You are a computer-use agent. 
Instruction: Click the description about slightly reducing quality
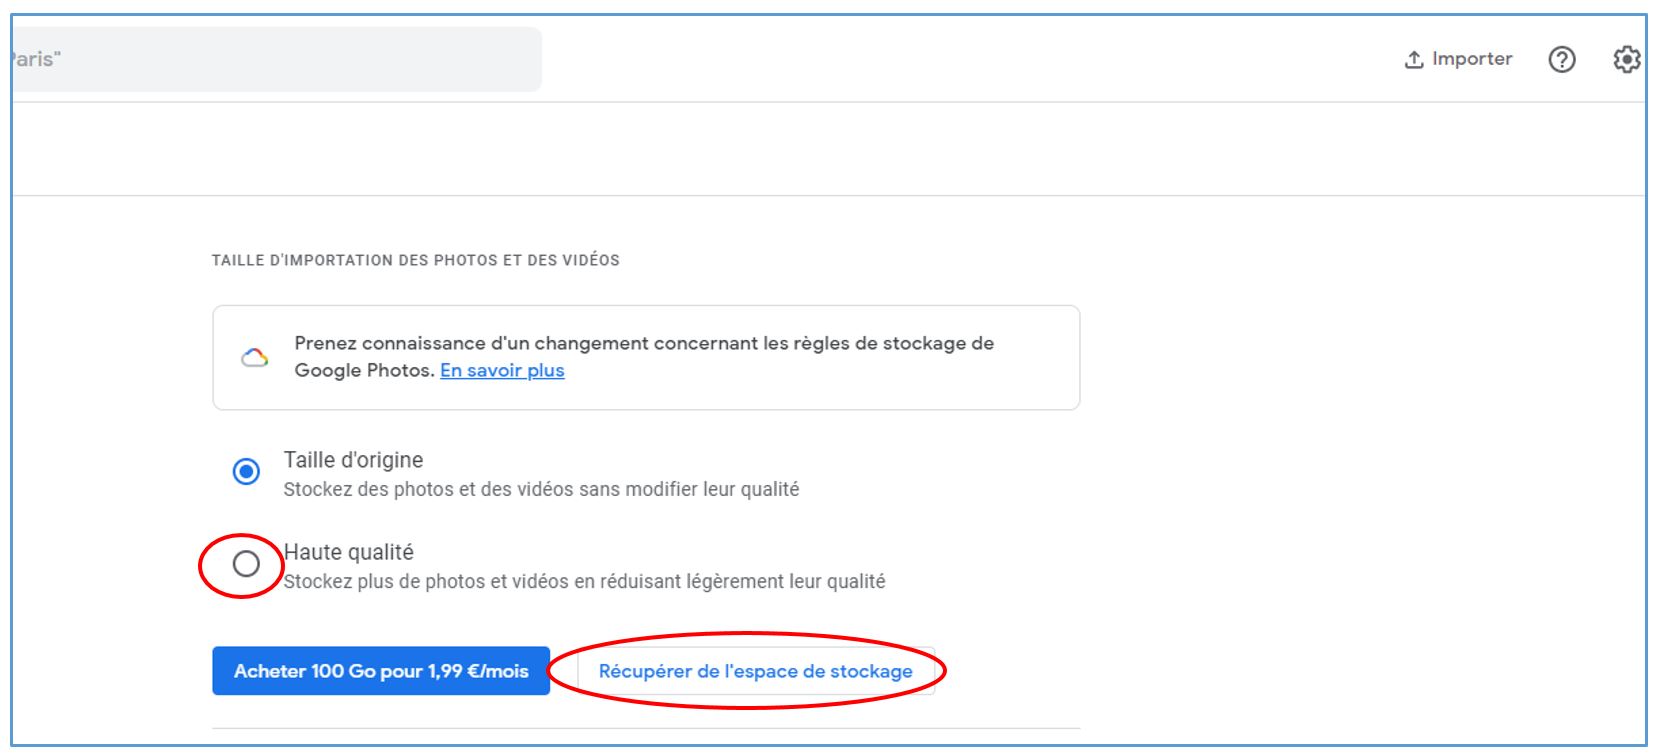click(x=584, y=581)
